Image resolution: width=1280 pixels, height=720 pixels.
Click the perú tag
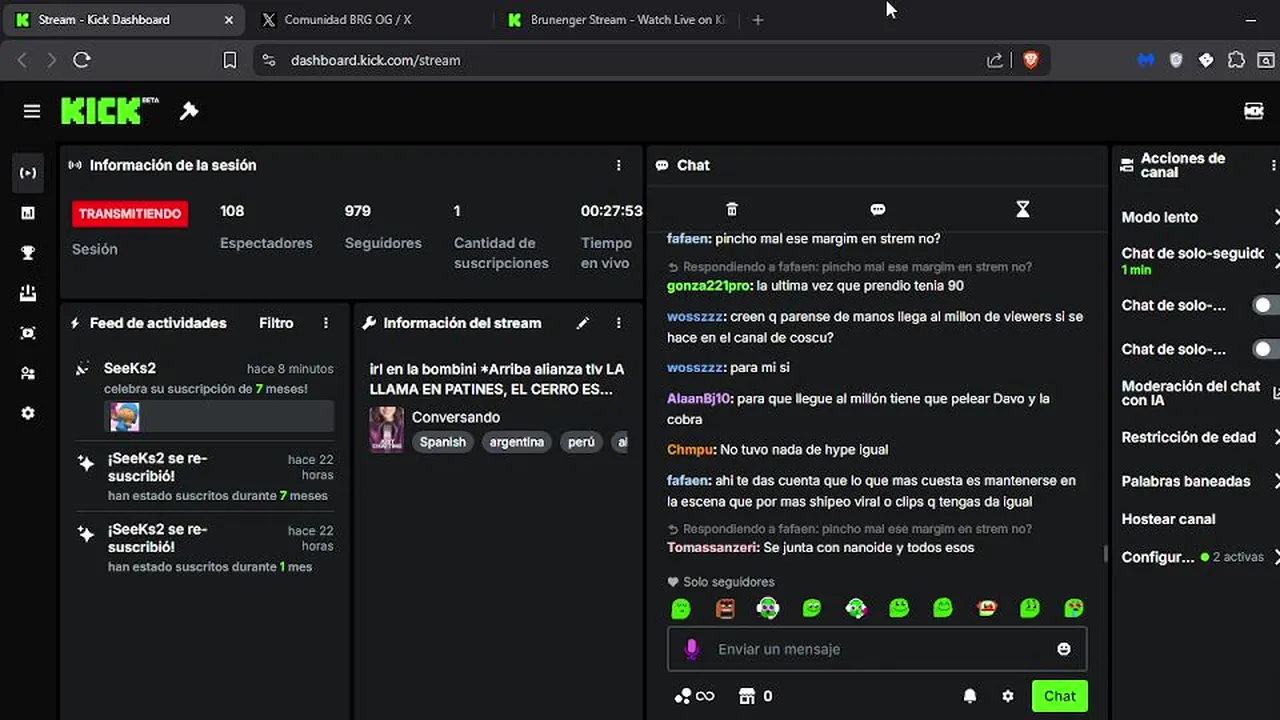(x=581, y=442)
